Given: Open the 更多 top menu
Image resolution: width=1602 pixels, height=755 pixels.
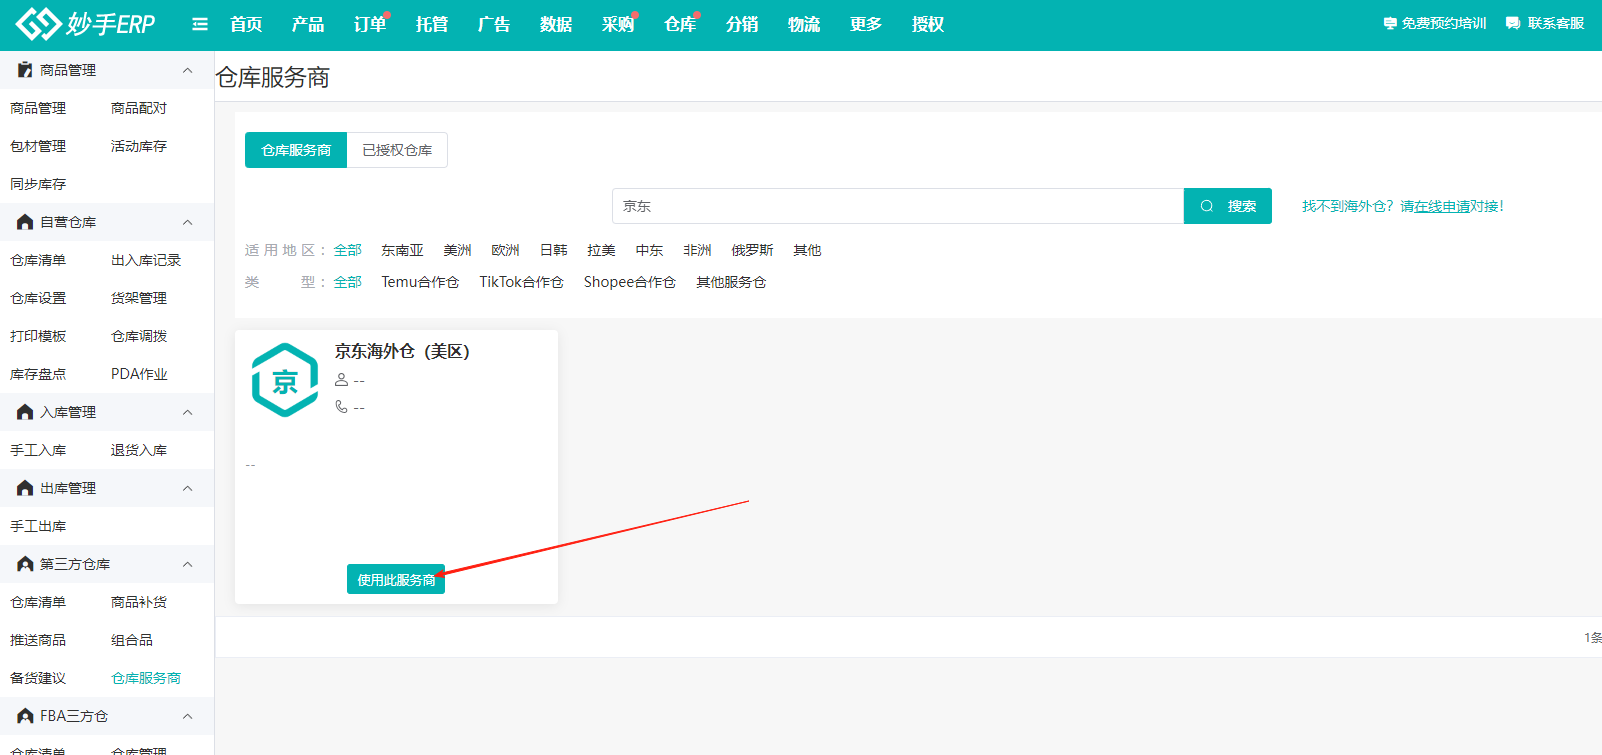Looking at the screenshot, I should click(x=866, y=24).
